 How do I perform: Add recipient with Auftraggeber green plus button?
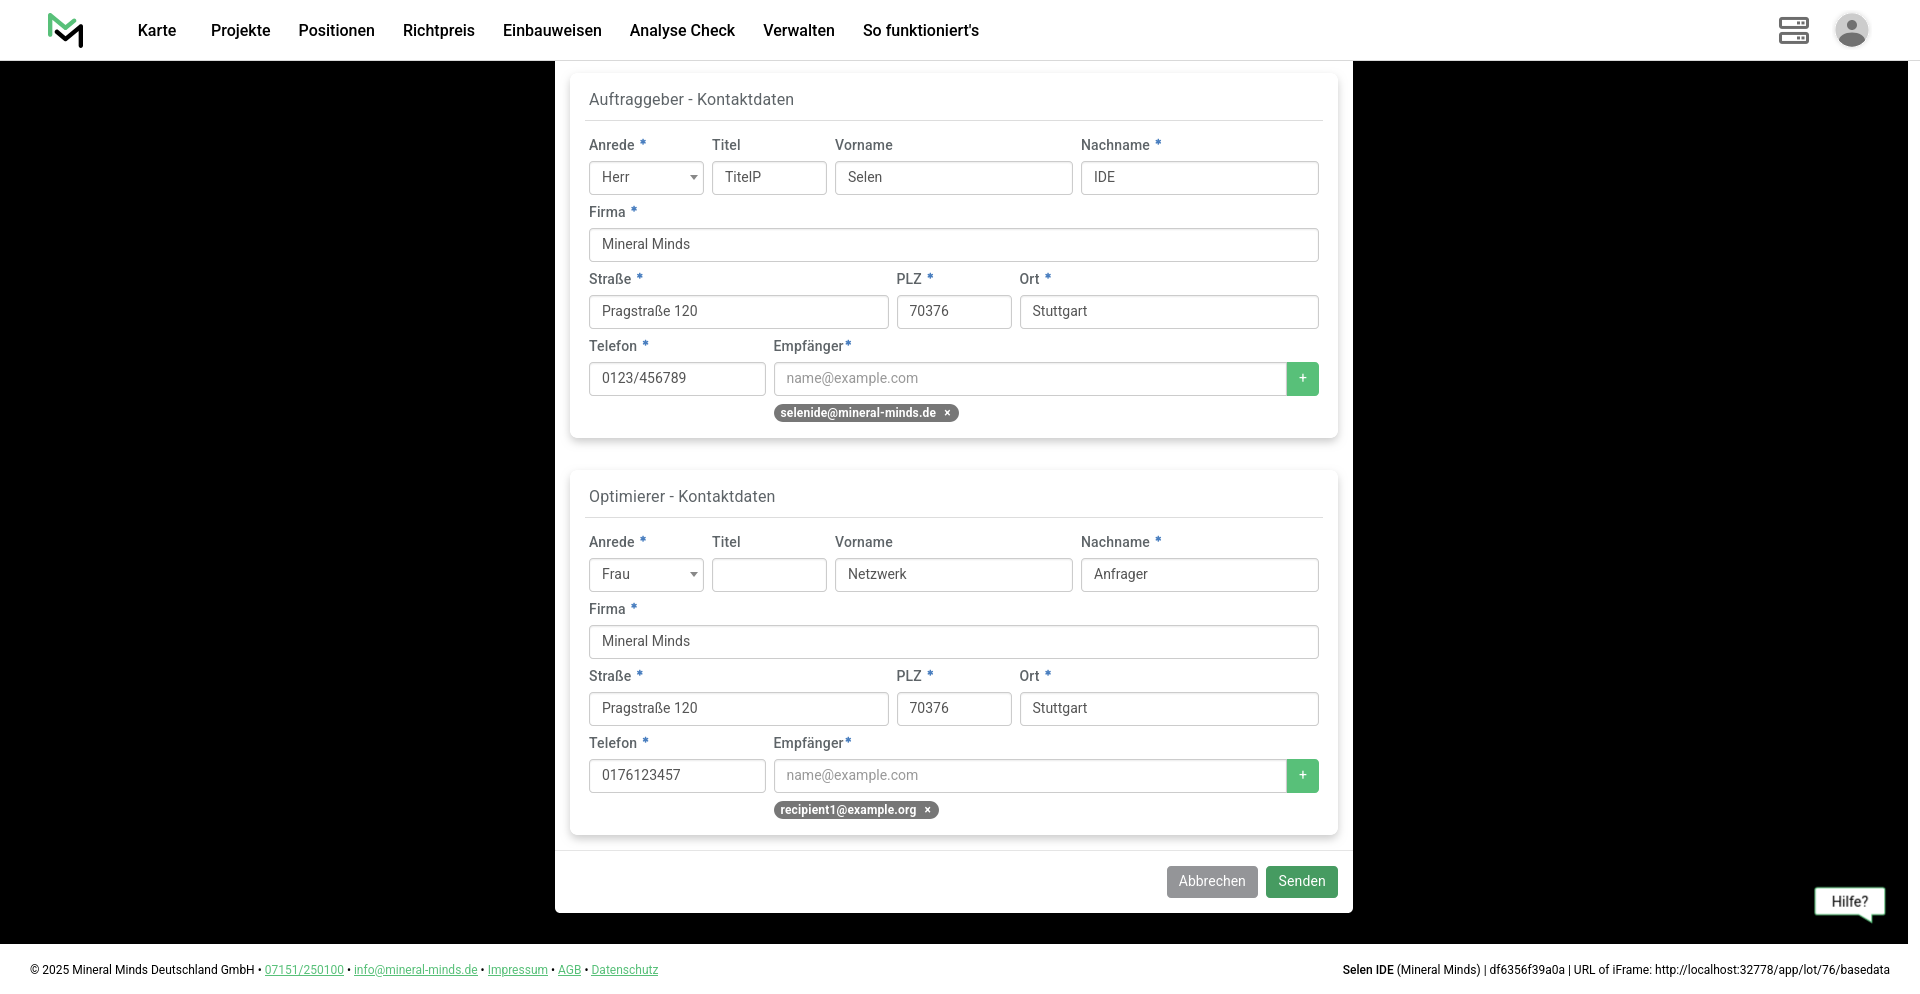click(x=1302, y=379)
